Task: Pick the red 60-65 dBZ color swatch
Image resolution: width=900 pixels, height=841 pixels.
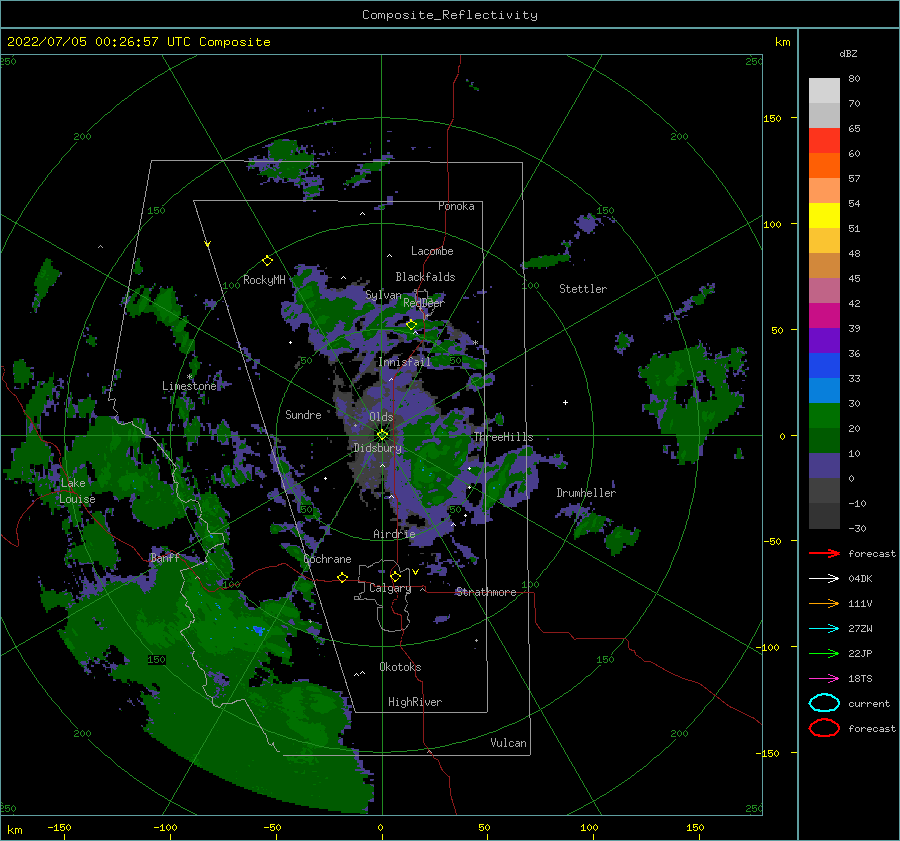Action: click(x=824, y=140)
